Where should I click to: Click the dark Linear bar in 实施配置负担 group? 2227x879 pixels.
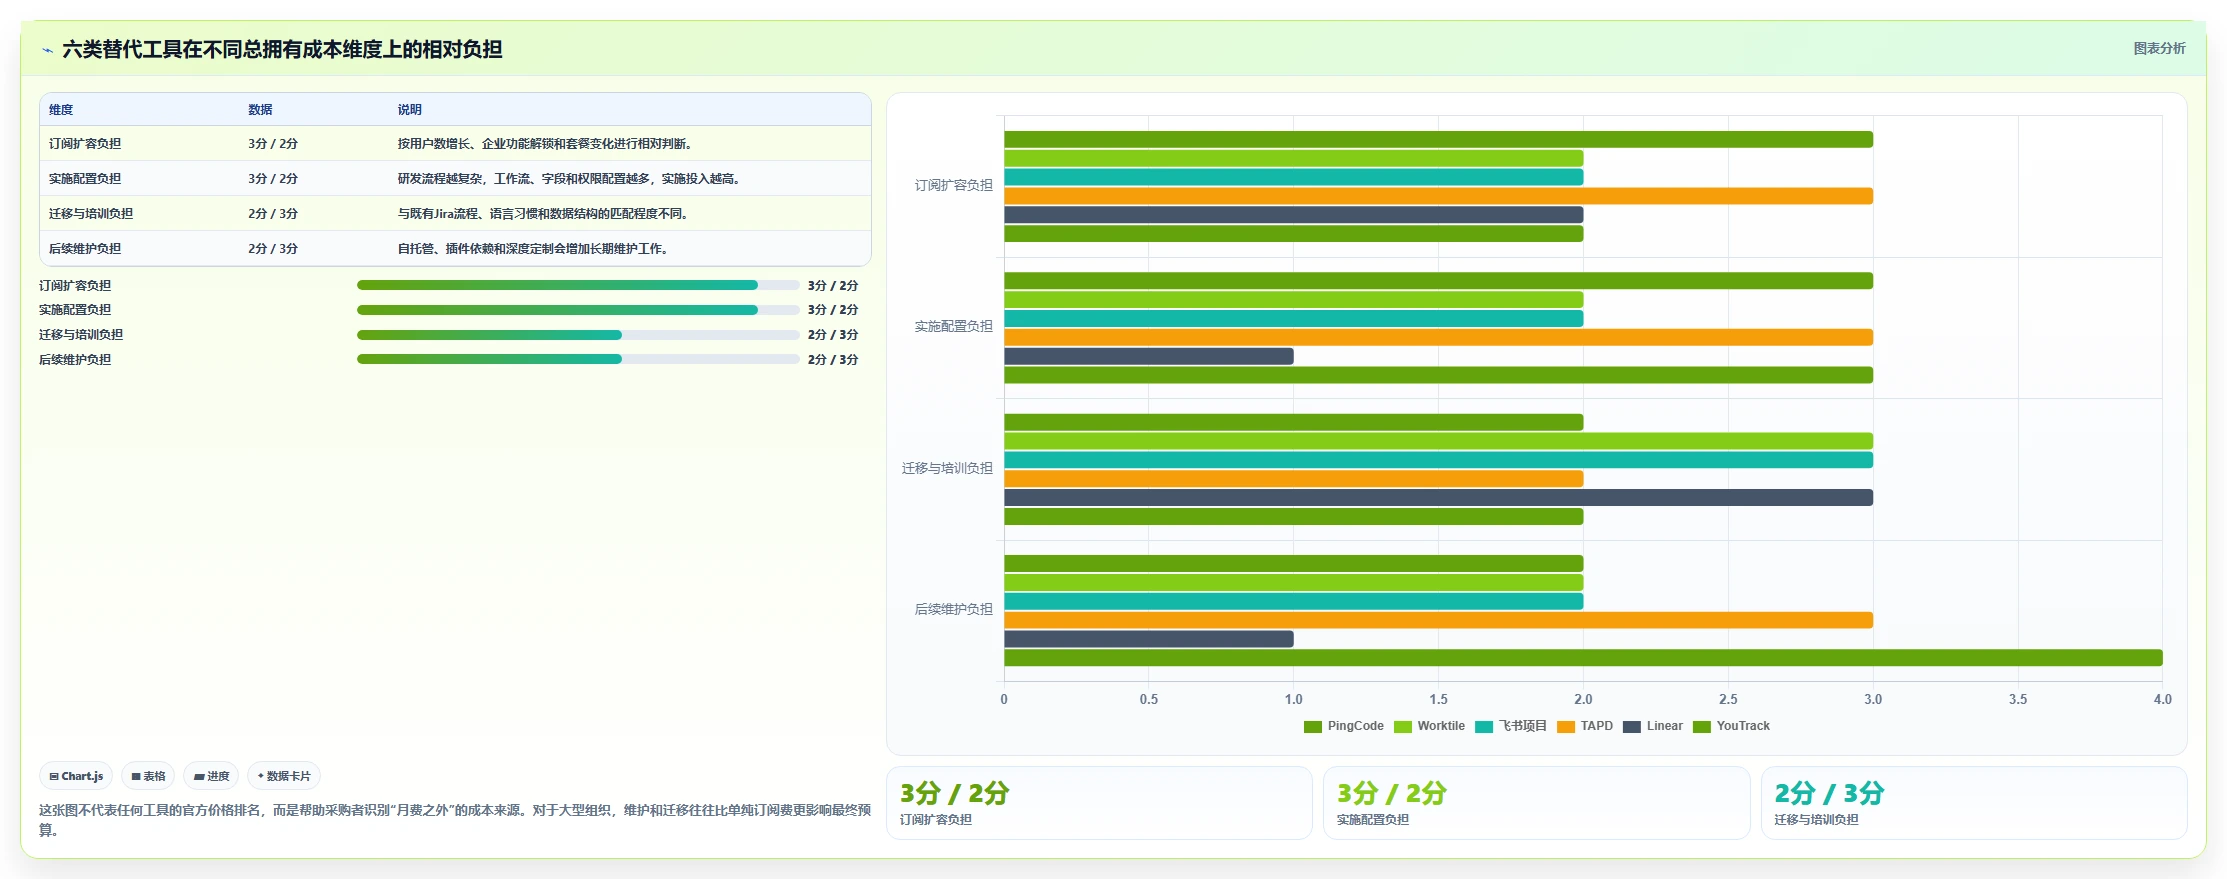pyautogui.click(x=1149, y=356)
